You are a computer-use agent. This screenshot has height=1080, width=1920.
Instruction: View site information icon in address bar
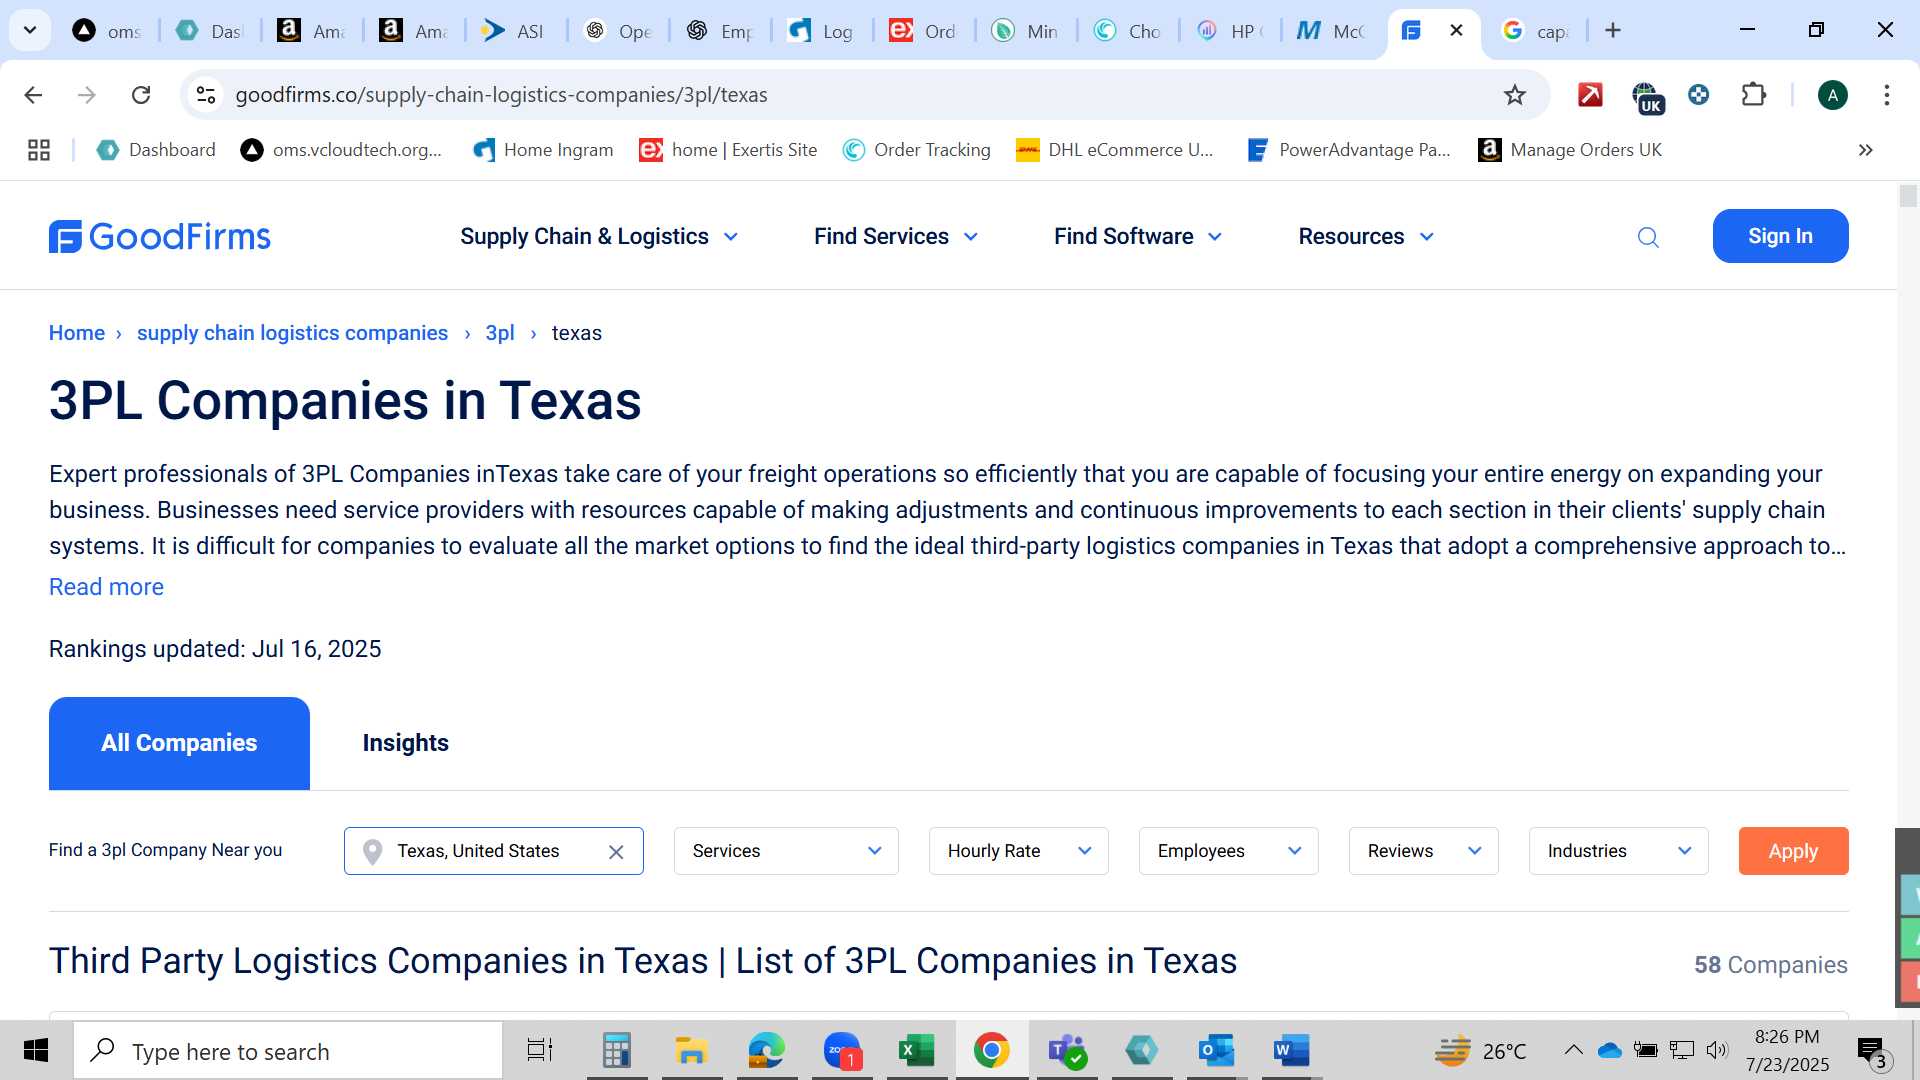click(206, 95)
